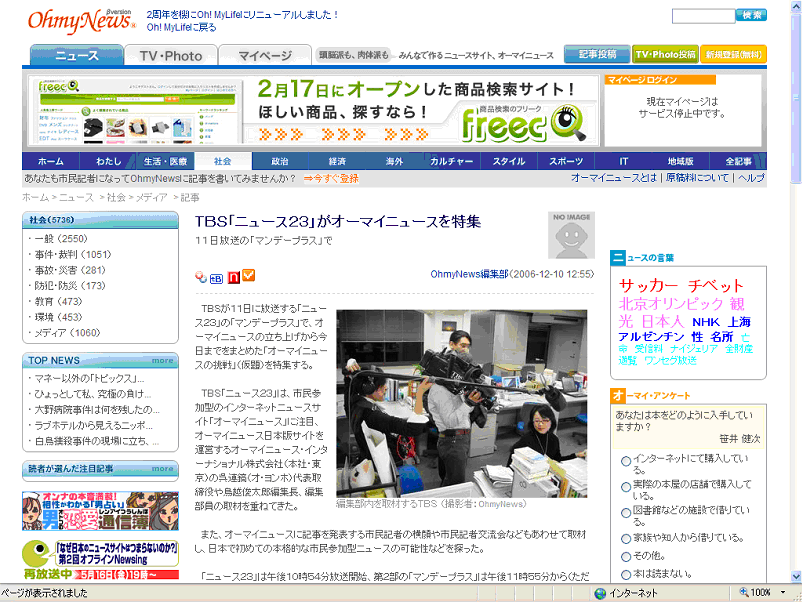The height and width of the screenshot is (602, 802).
Task: Open the 事故·災害 (281) category
Action: [70, 270]
